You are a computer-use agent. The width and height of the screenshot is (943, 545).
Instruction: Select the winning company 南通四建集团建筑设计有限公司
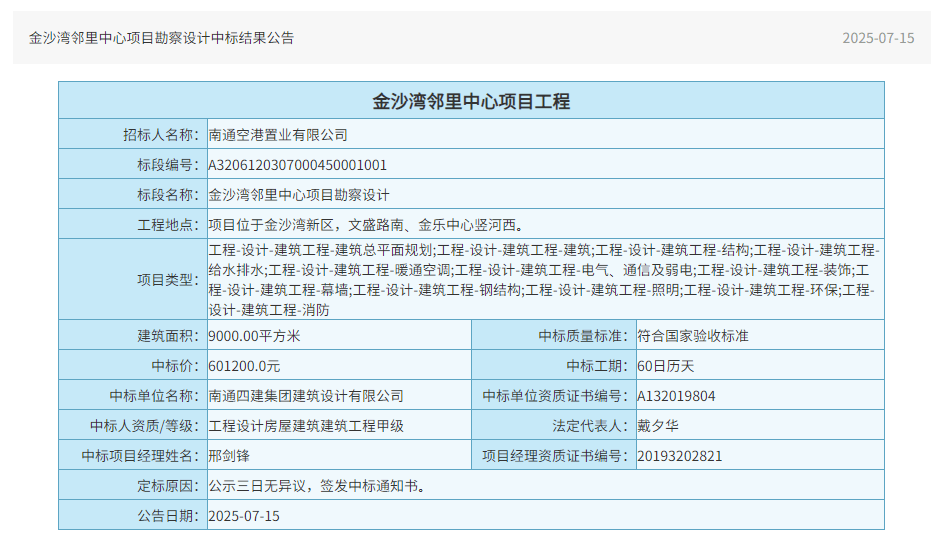[x=306, y=396]
